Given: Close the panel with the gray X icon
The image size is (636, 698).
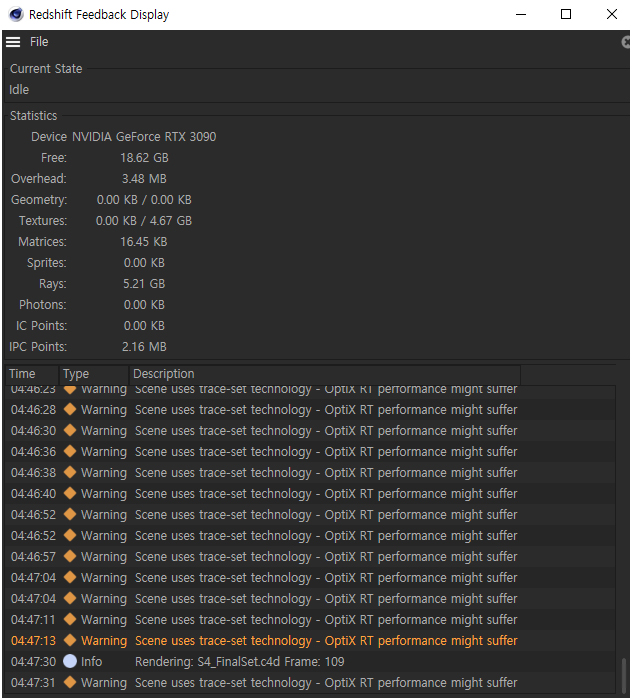Looking at the screenshot, I should click(626, 42).
